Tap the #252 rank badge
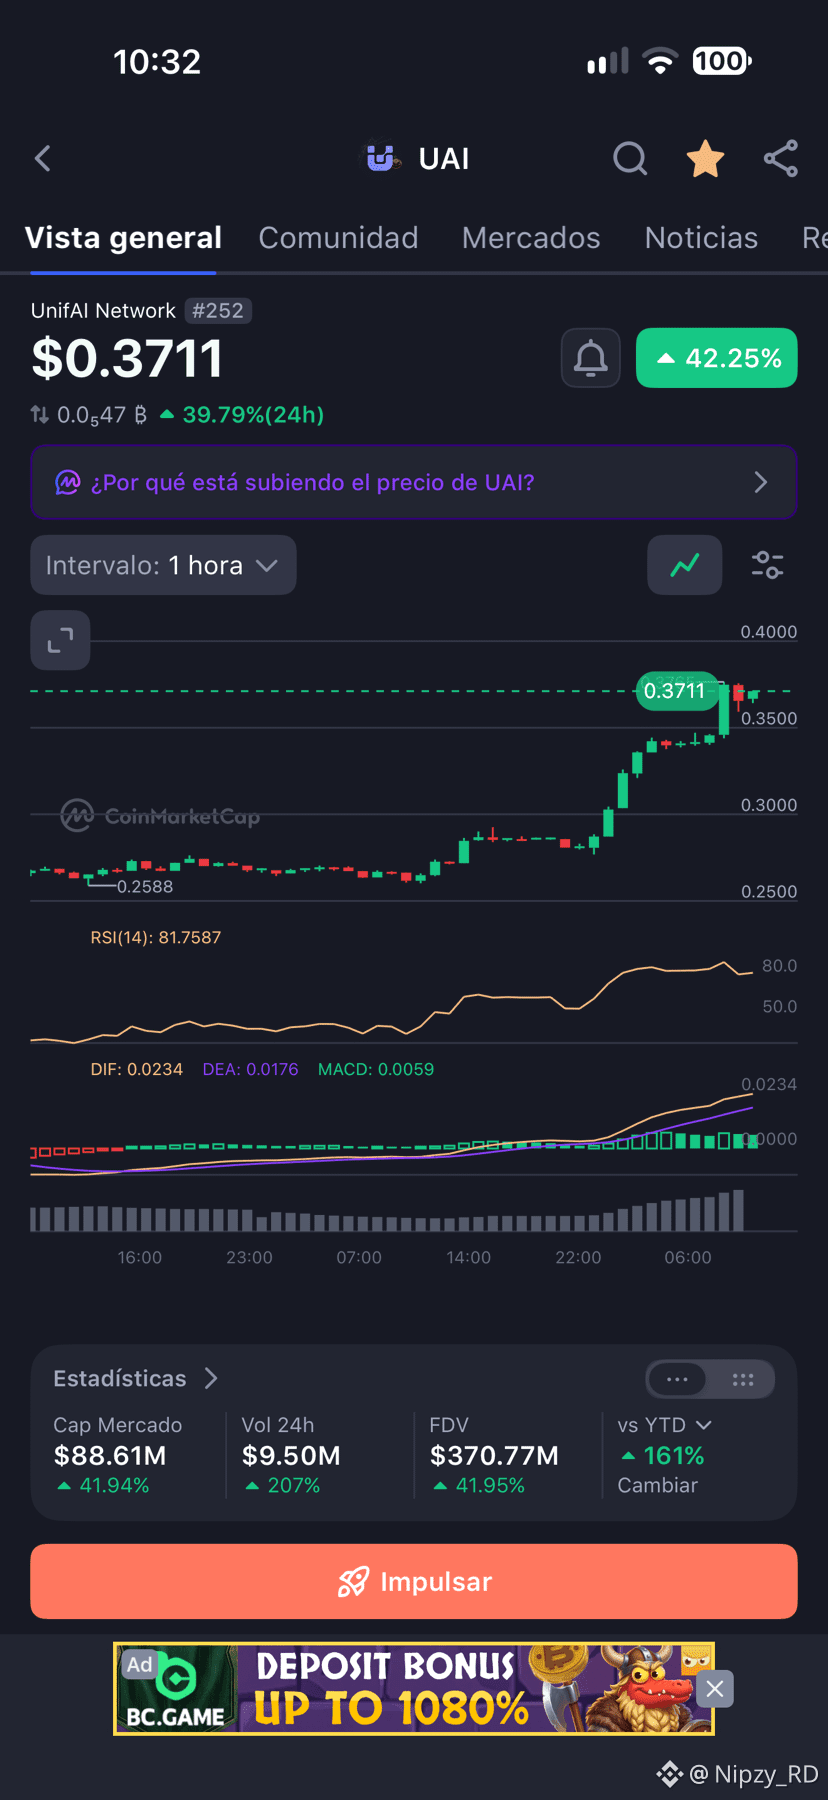 [x=218, y=311]
